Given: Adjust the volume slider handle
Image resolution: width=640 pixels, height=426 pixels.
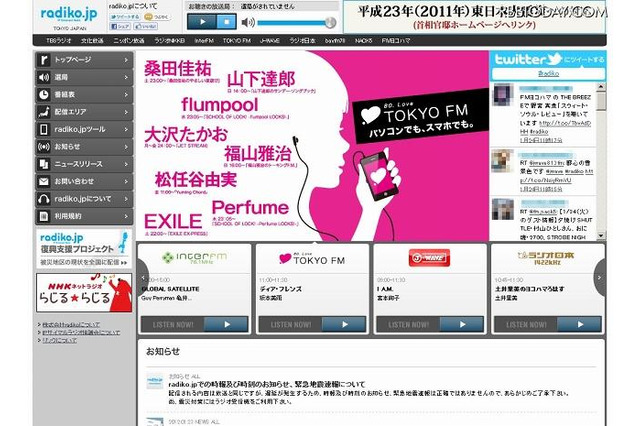Looking at the screenshot, I should tap(331, 22).
